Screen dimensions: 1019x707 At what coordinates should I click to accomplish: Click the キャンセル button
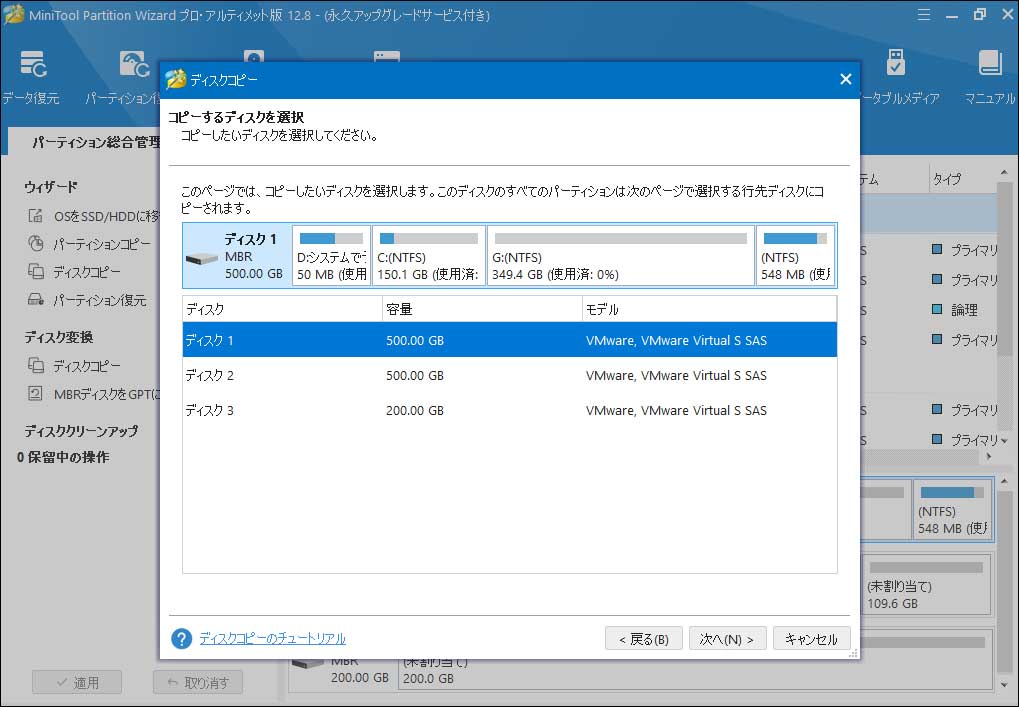811,639
